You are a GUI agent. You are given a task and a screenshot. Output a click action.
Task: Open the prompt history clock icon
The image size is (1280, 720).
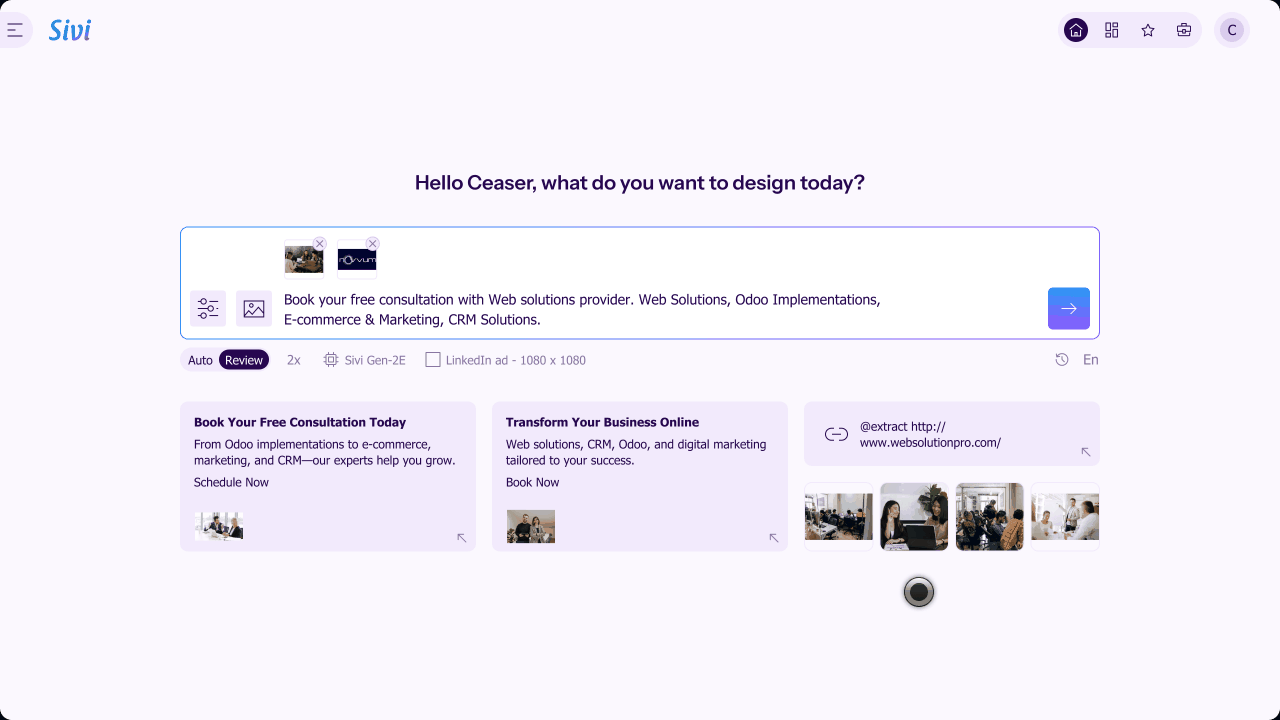(1062, 360)
